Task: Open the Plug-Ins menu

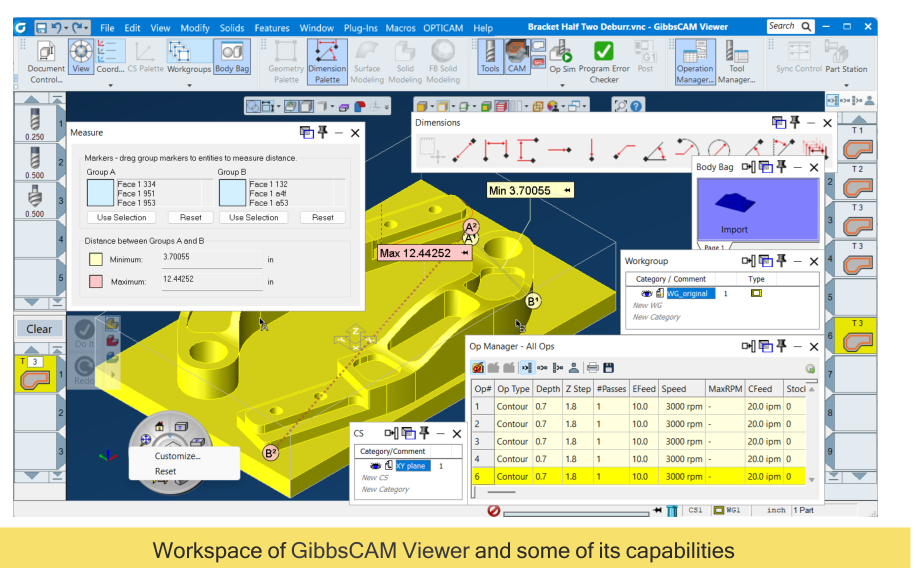Action: click(x=360, y=27)
